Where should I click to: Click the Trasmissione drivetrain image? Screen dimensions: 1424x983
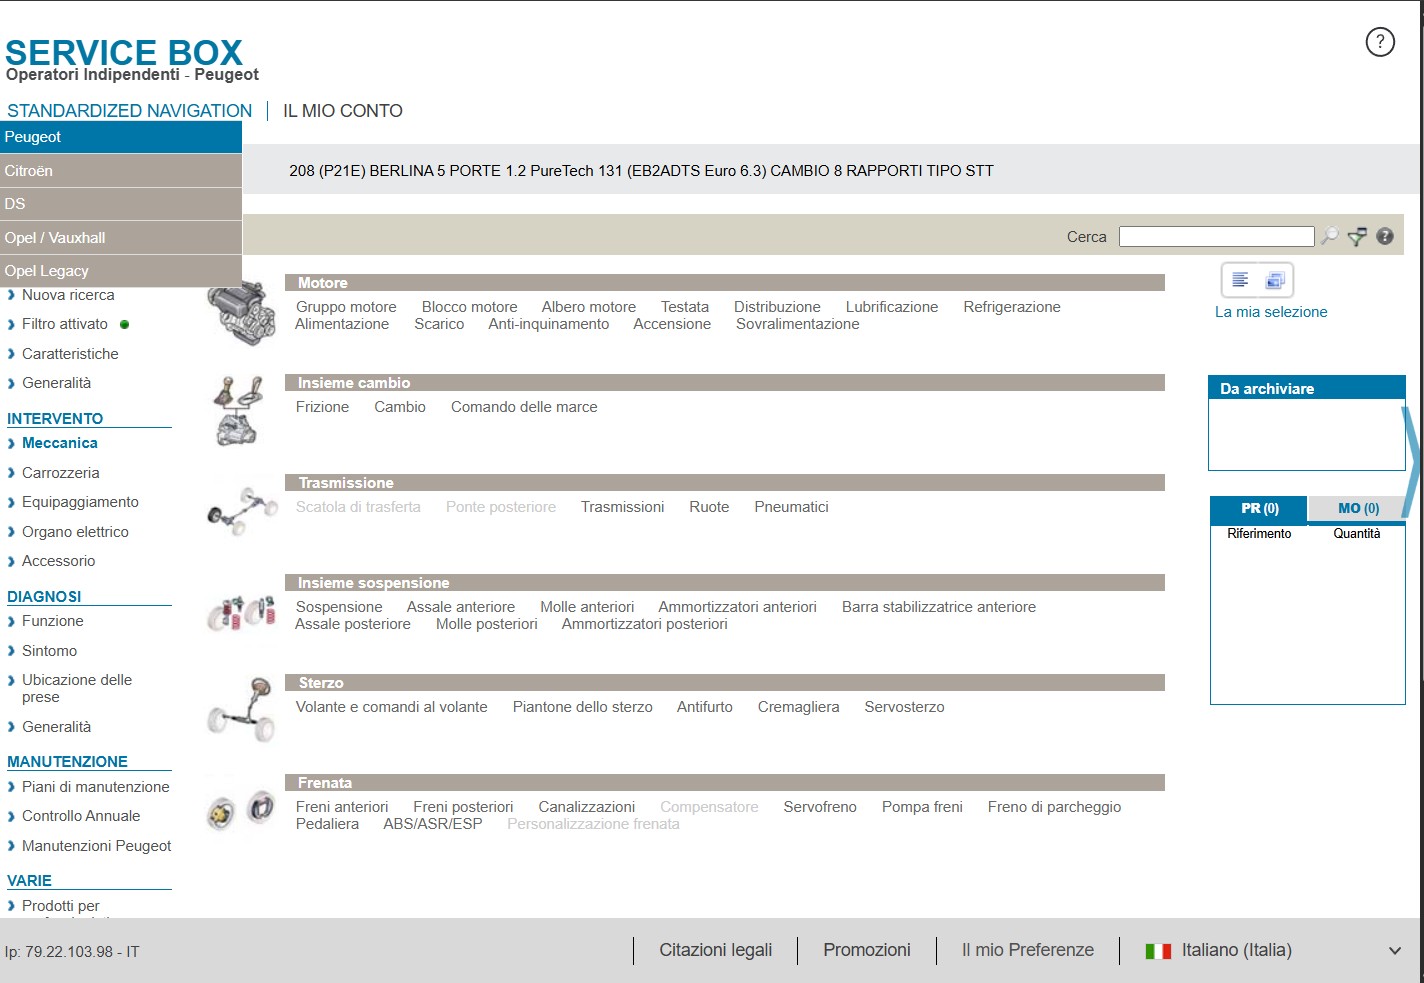click(x=242, y=511)
